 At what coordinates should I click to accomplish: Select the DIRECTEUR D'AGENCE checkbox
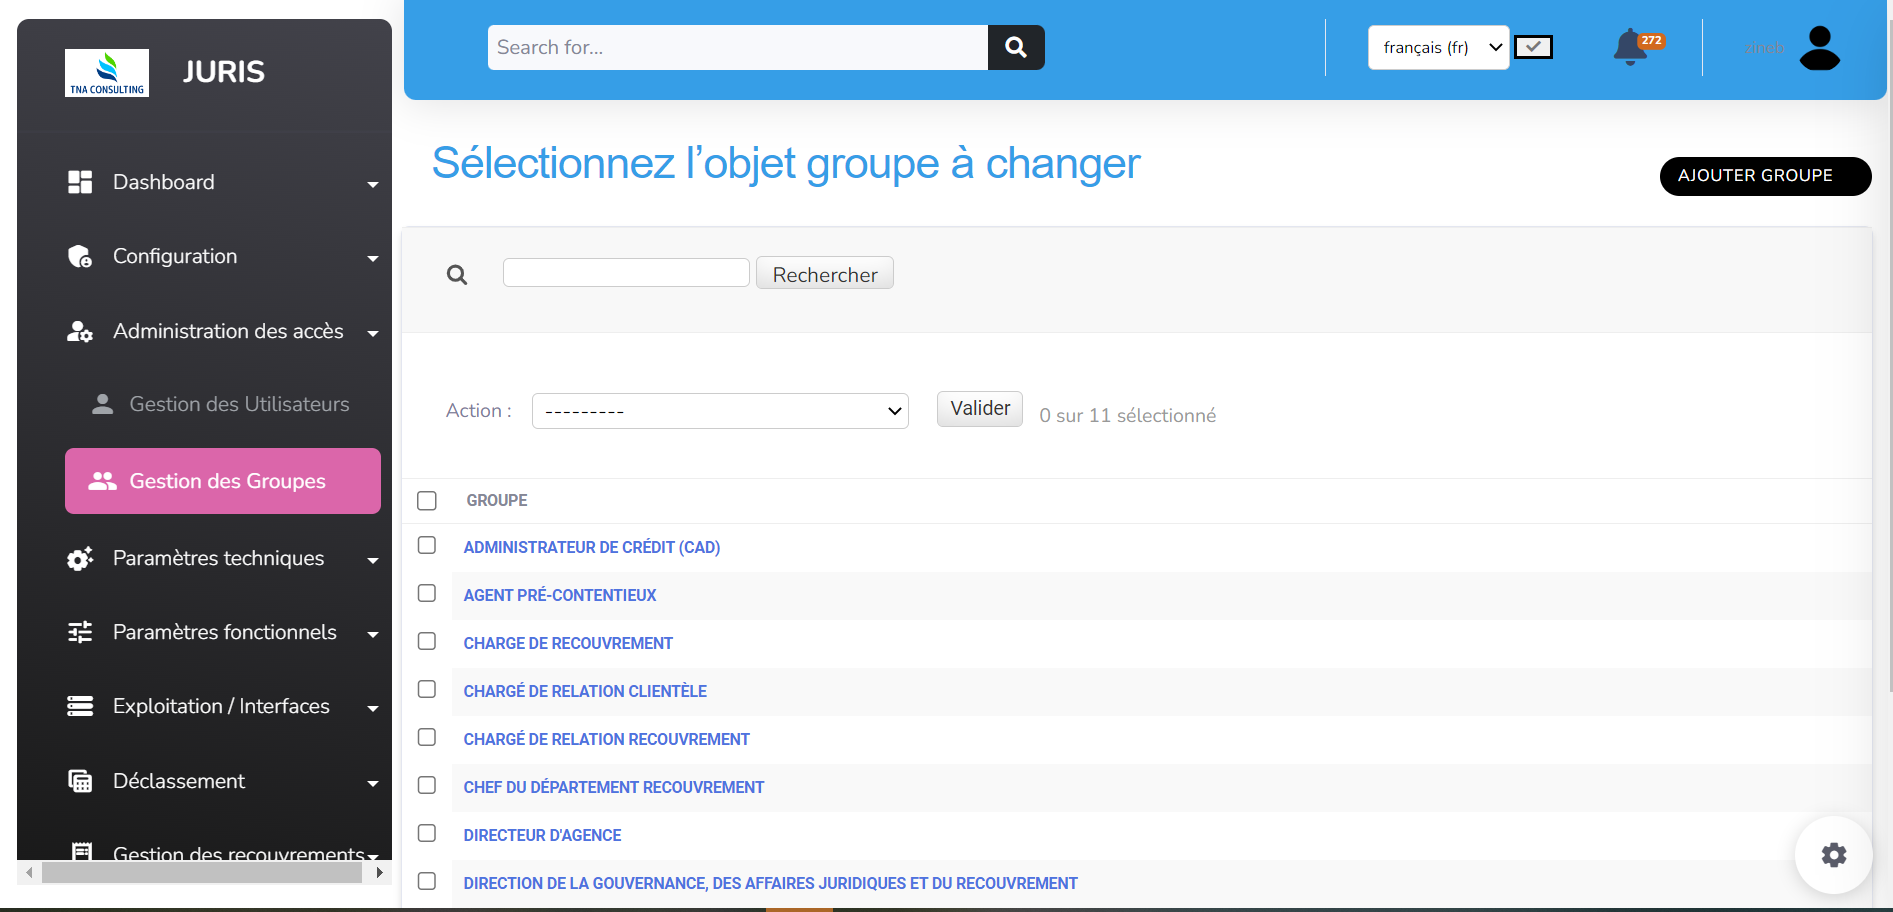[x=427, y=834]
